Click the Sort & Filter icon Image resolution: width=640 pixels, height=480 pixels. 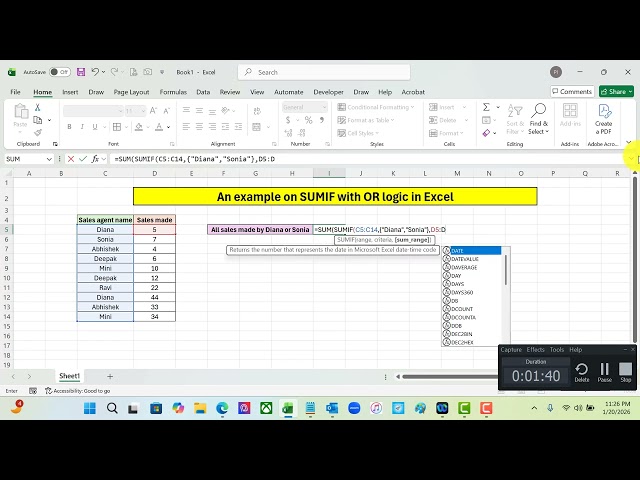point(515,119)
